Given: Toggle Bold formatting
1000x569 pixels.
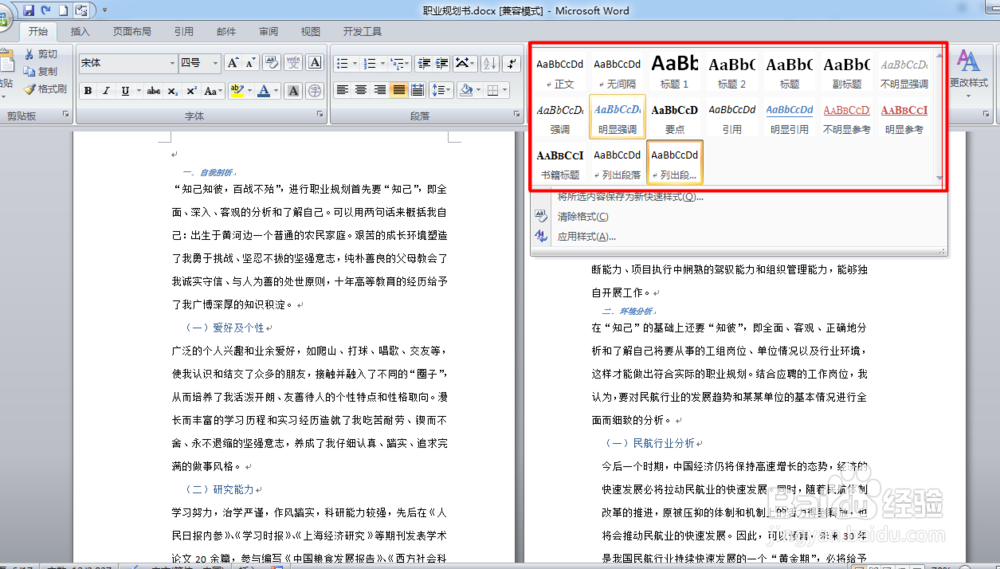Looking at the screenshot, I should tap(88, 91).
